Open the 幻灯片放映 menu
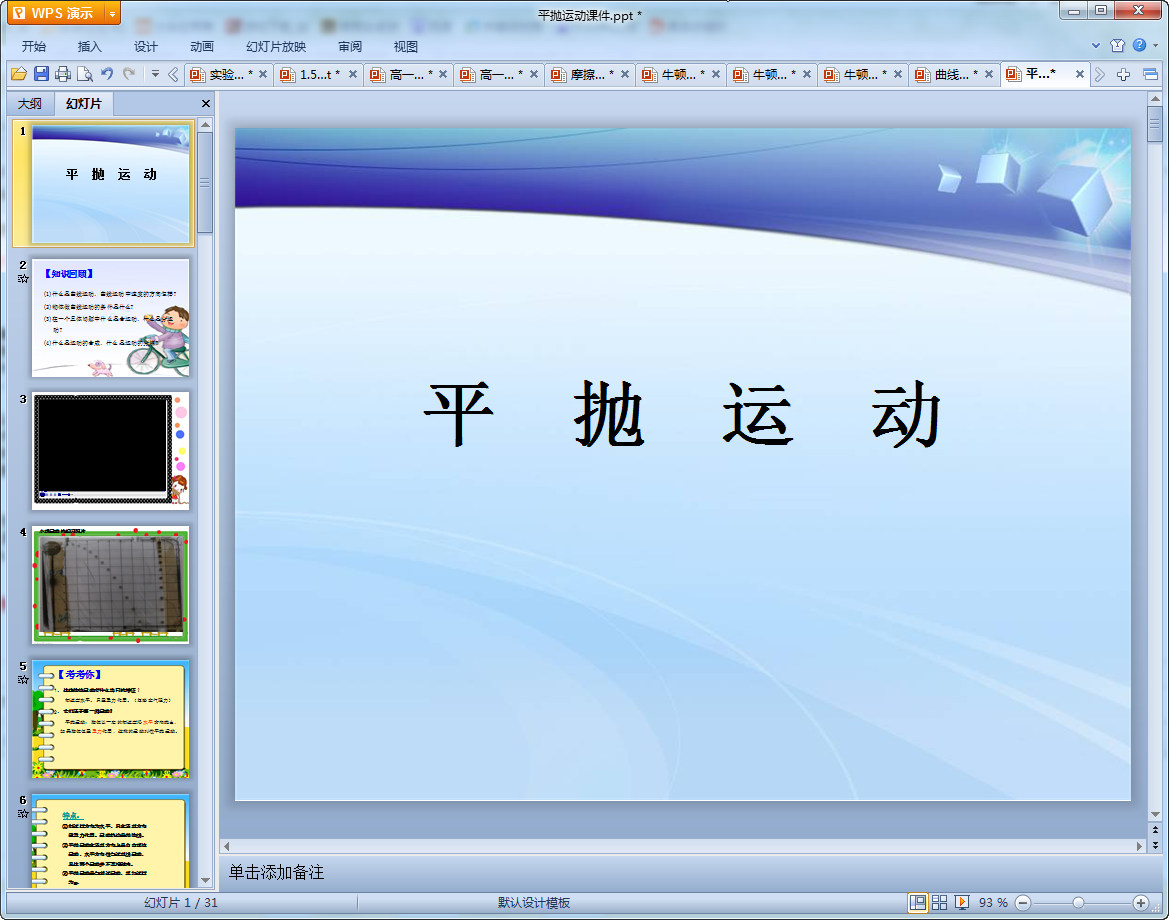The image size is (1169, 920). 276,46
